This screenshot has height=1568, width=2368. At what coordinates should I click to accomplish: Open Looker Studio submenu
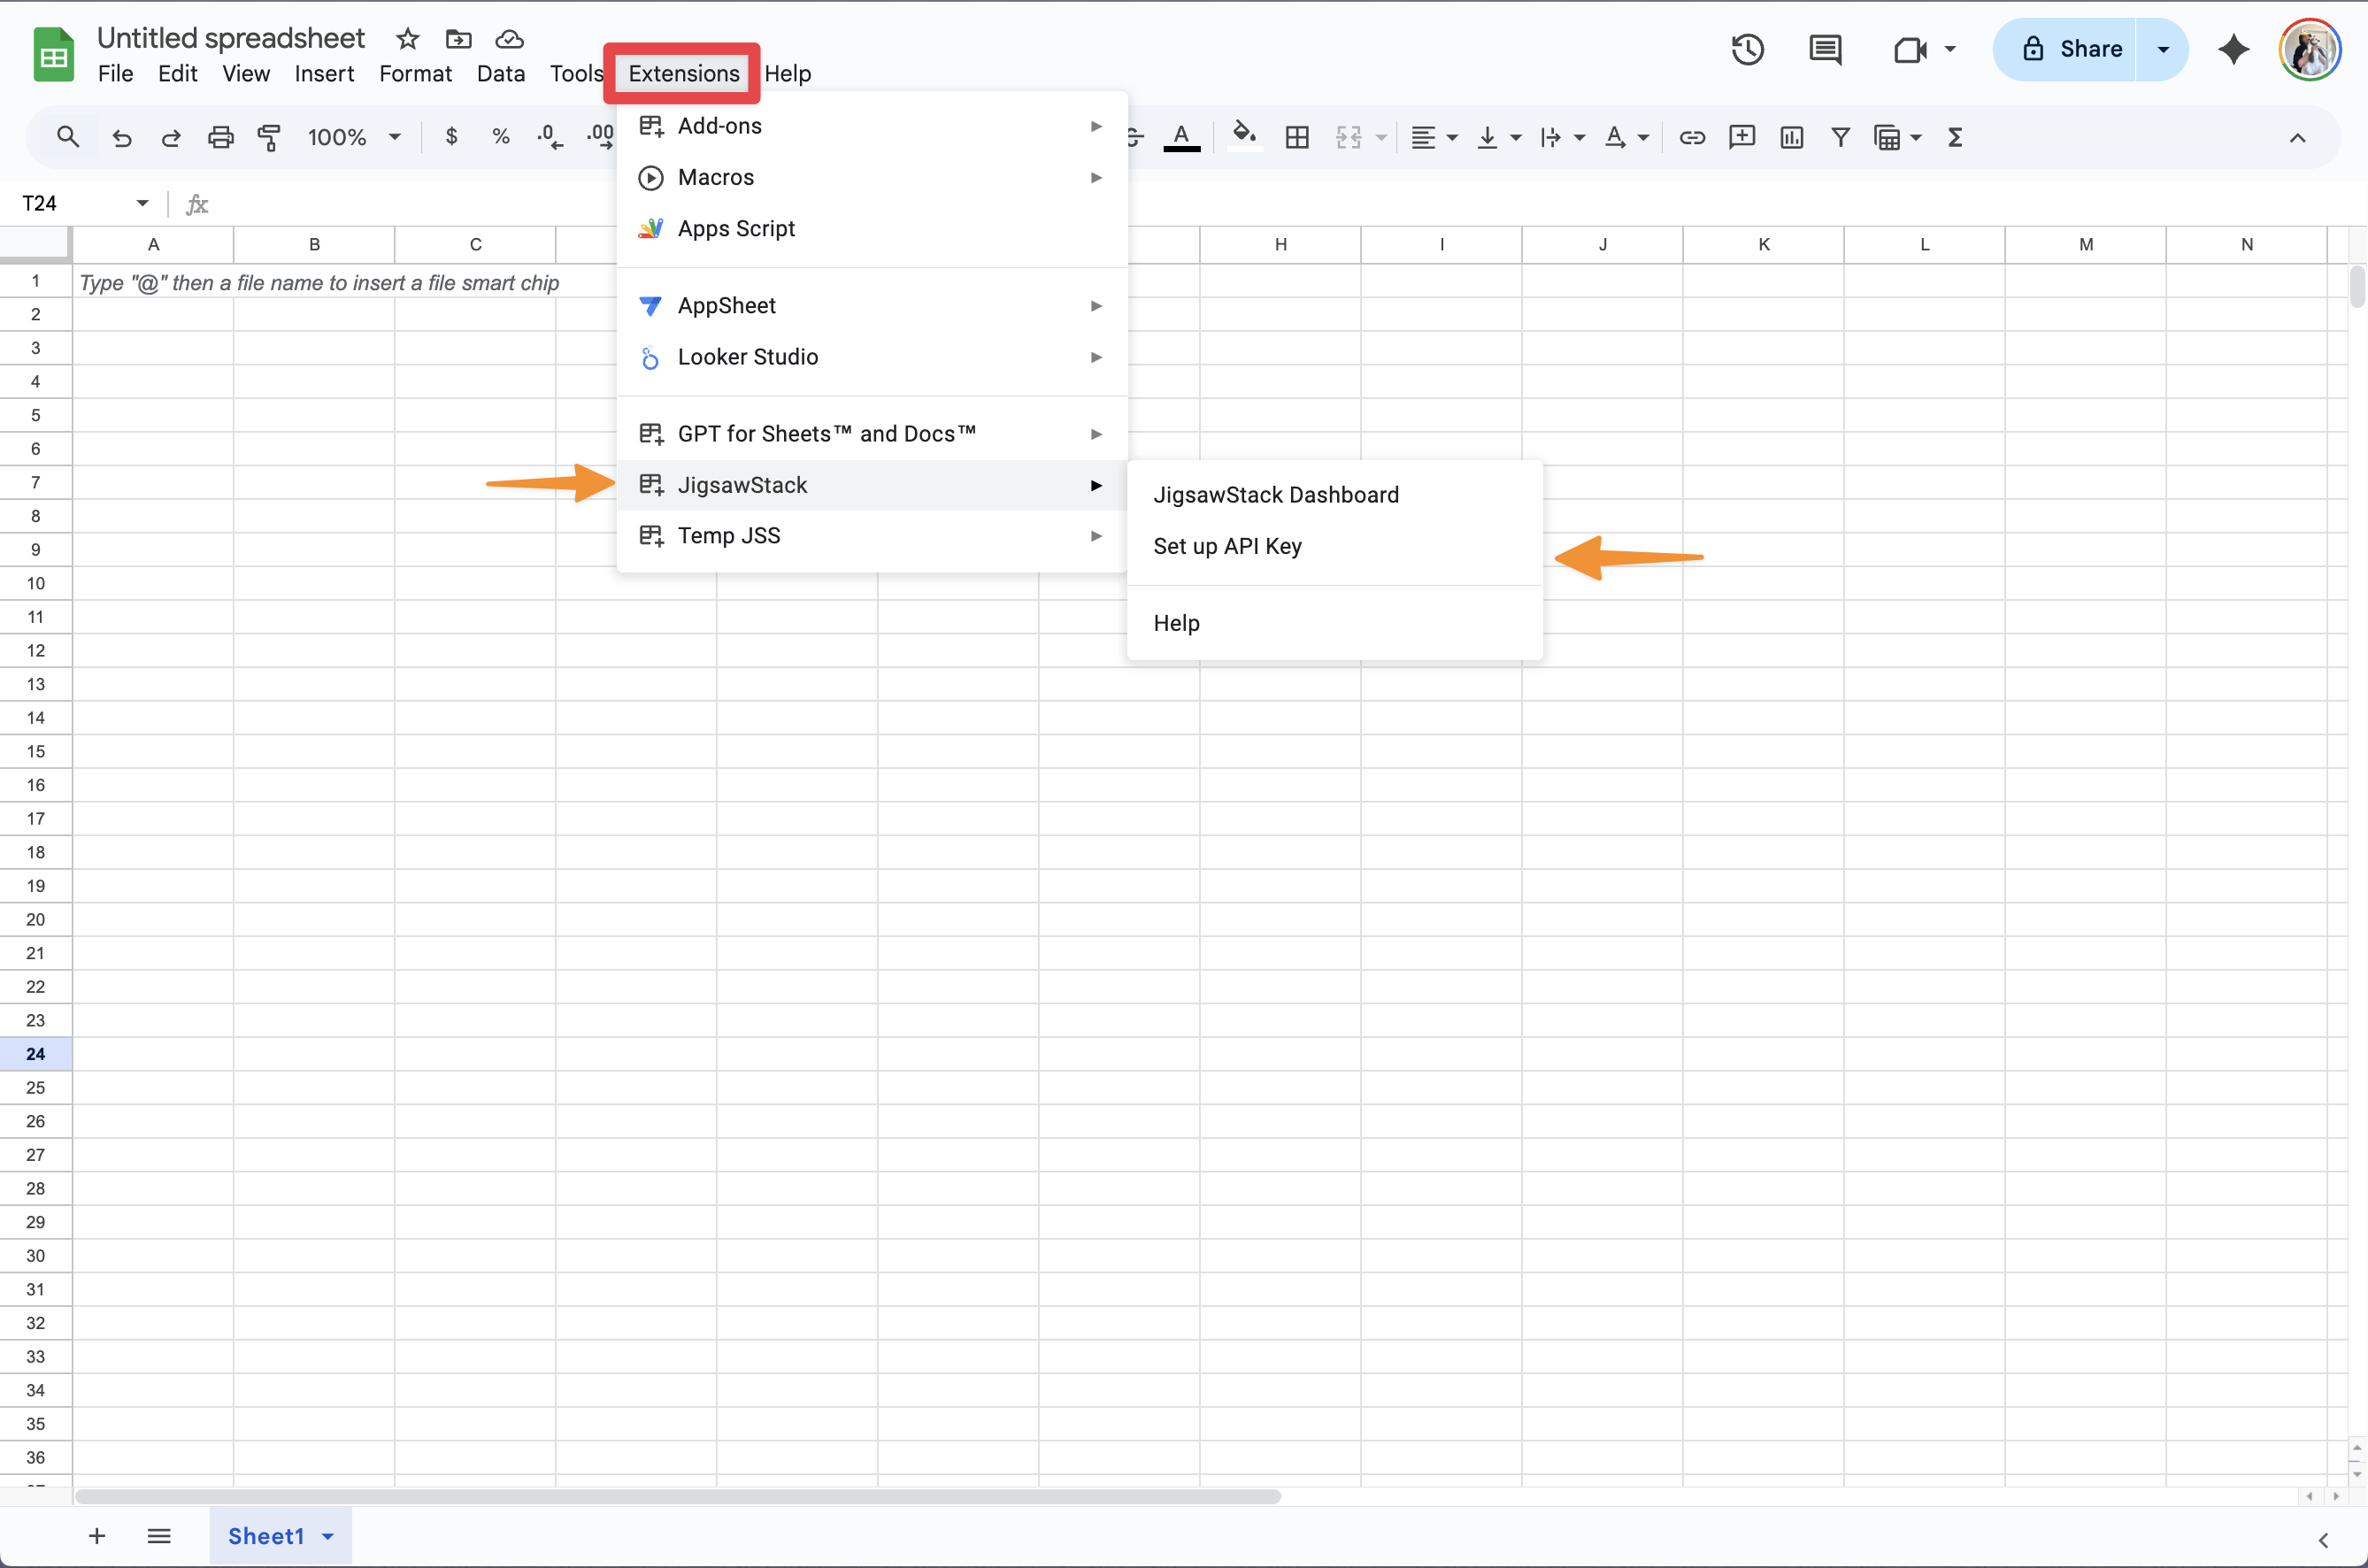coord(872,357)
